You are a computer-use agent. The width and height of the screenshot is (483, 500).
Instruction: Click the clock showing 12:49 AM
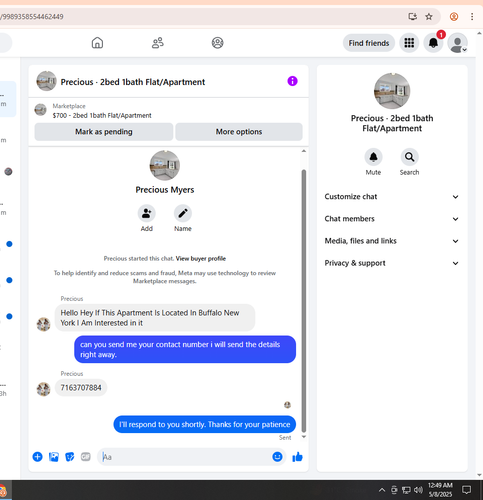(440, 485)
